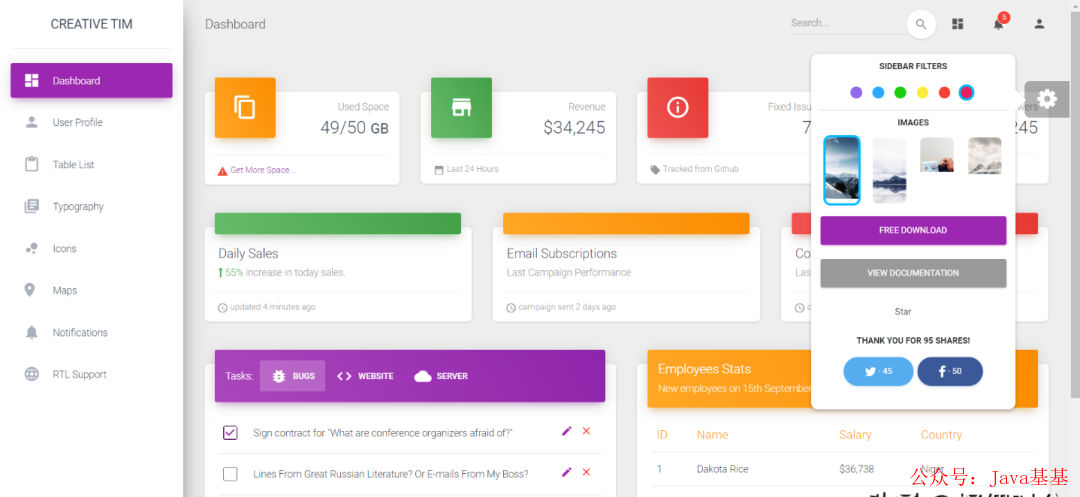
Task: Select the pink sidebar filter color
Action: pyautogui.click(x=966, y=92)
